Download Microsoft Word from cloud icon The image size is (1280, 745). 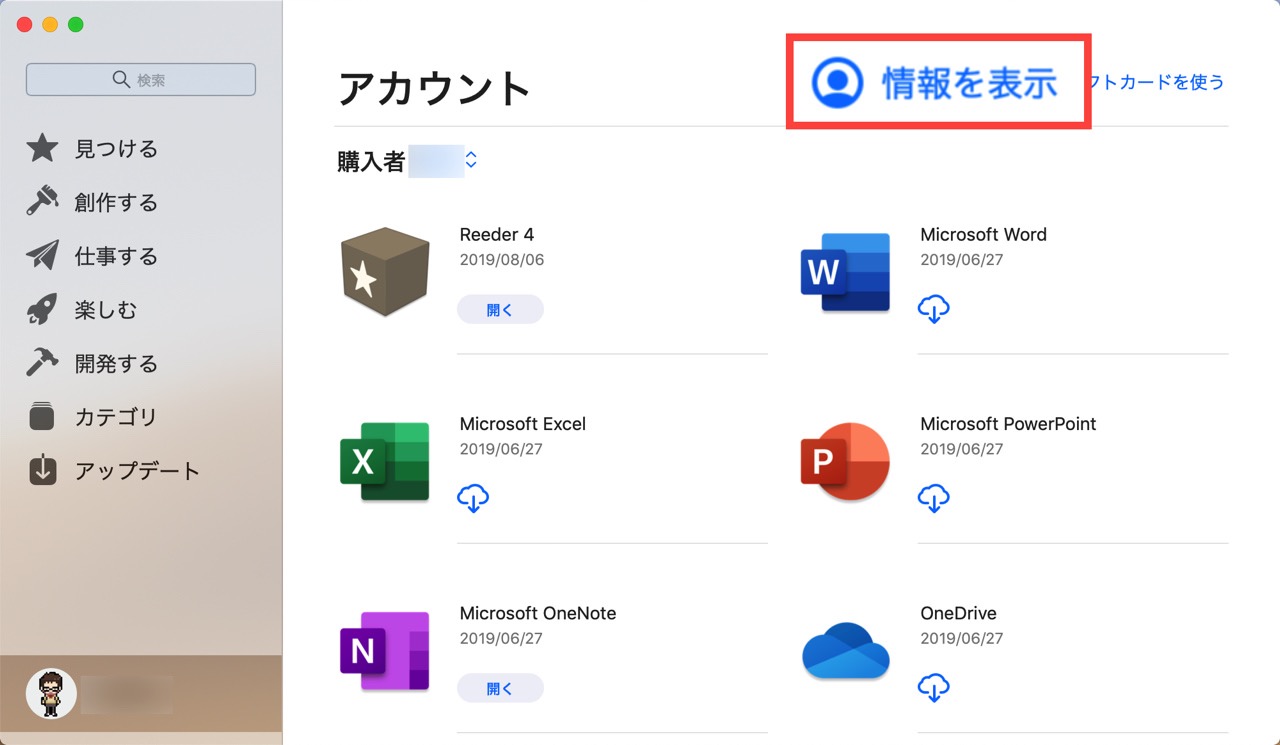933,309
